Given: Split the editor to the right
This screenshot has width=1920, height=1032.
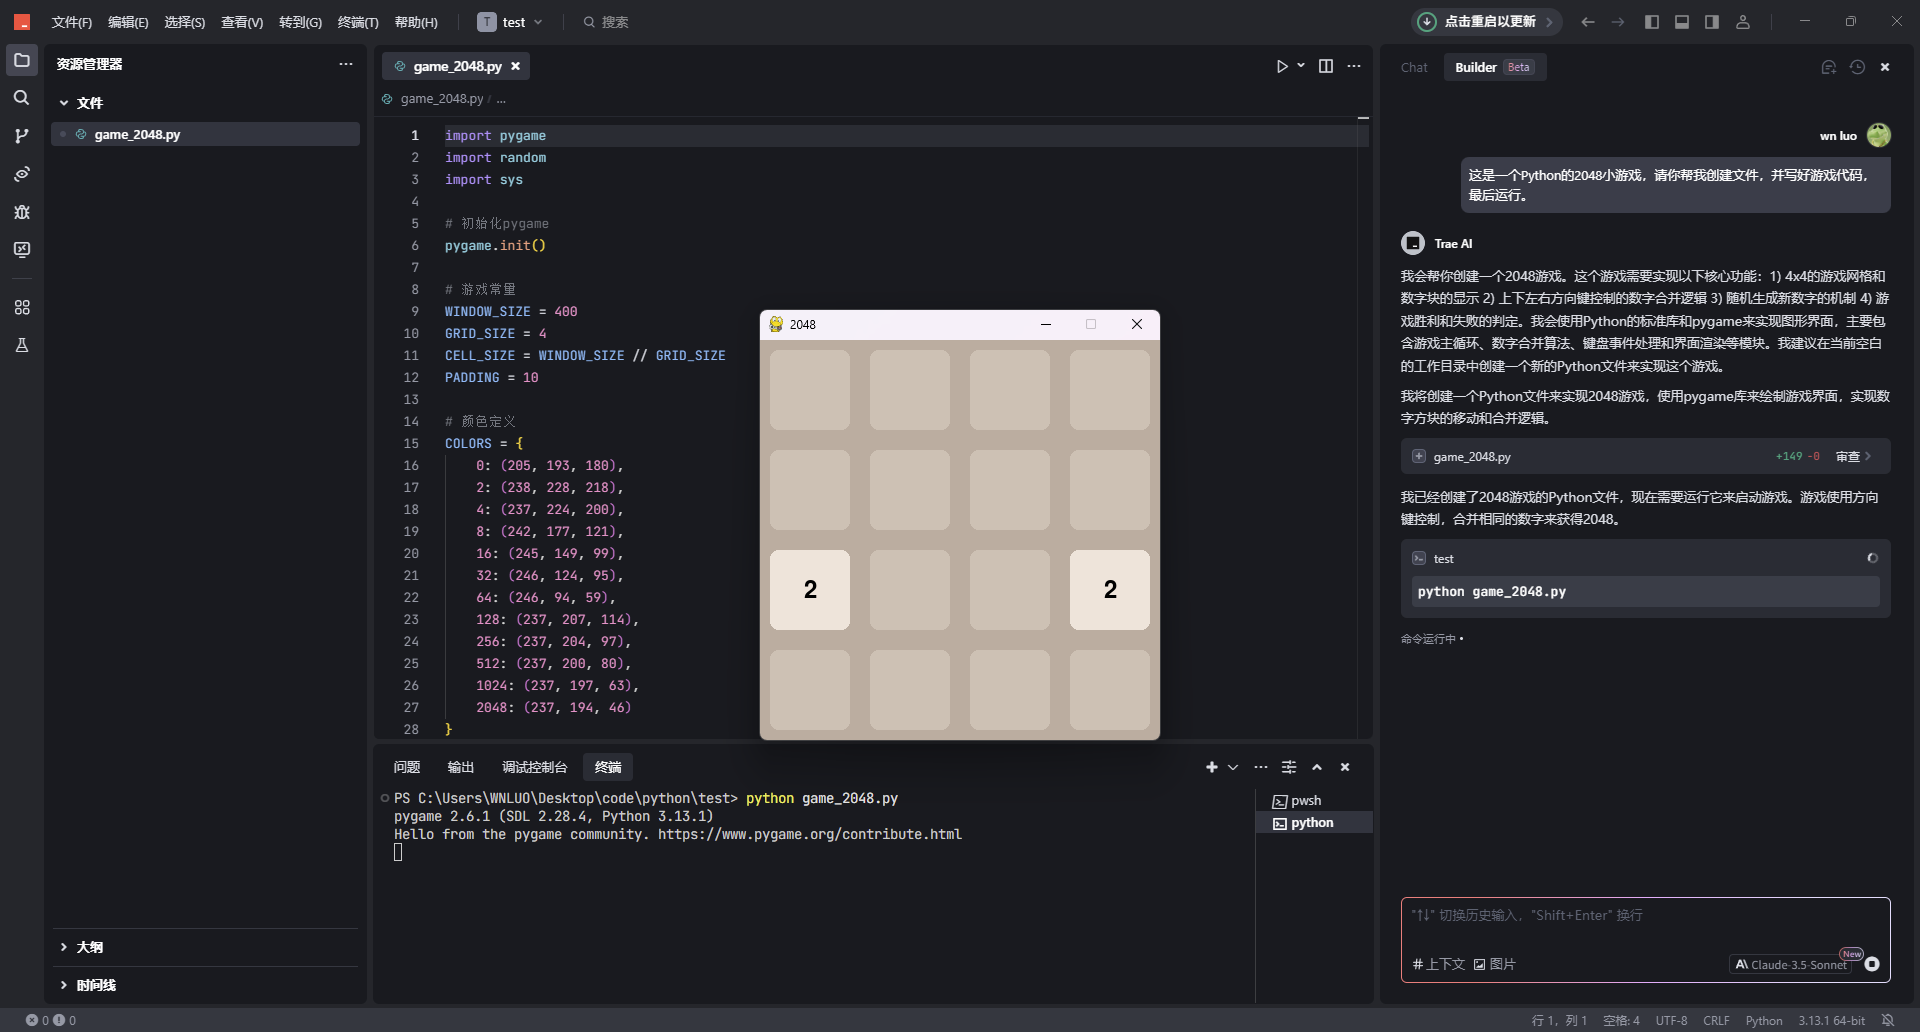Looking at the screenshot, I should pyautogui.click(x=1326, y=66).
